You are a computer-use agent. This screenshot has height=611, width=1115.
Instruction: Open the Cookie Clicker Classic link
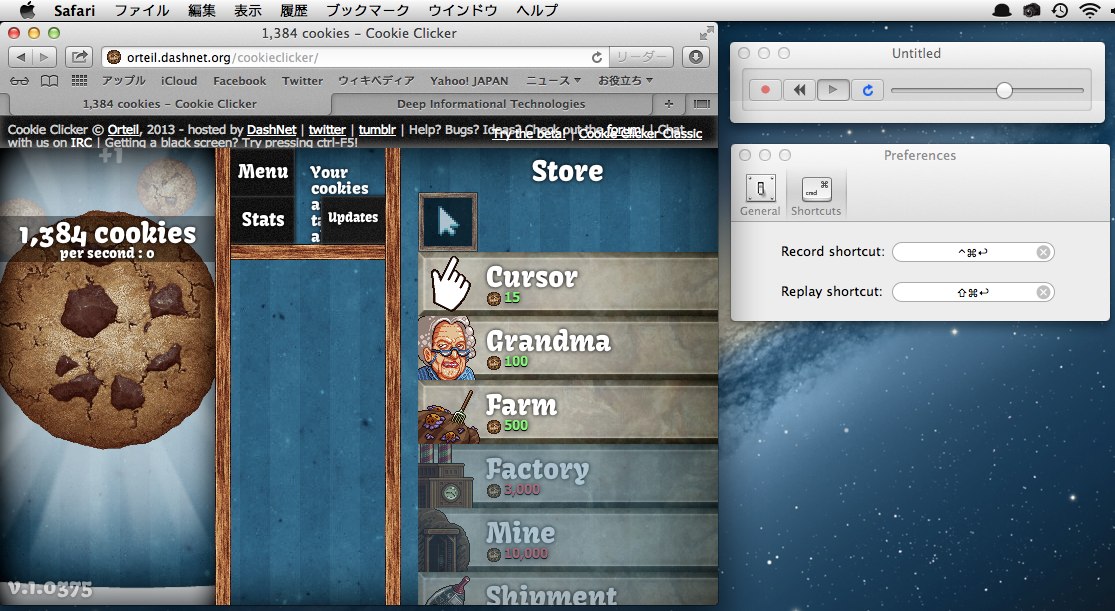(x=640, y=134)
